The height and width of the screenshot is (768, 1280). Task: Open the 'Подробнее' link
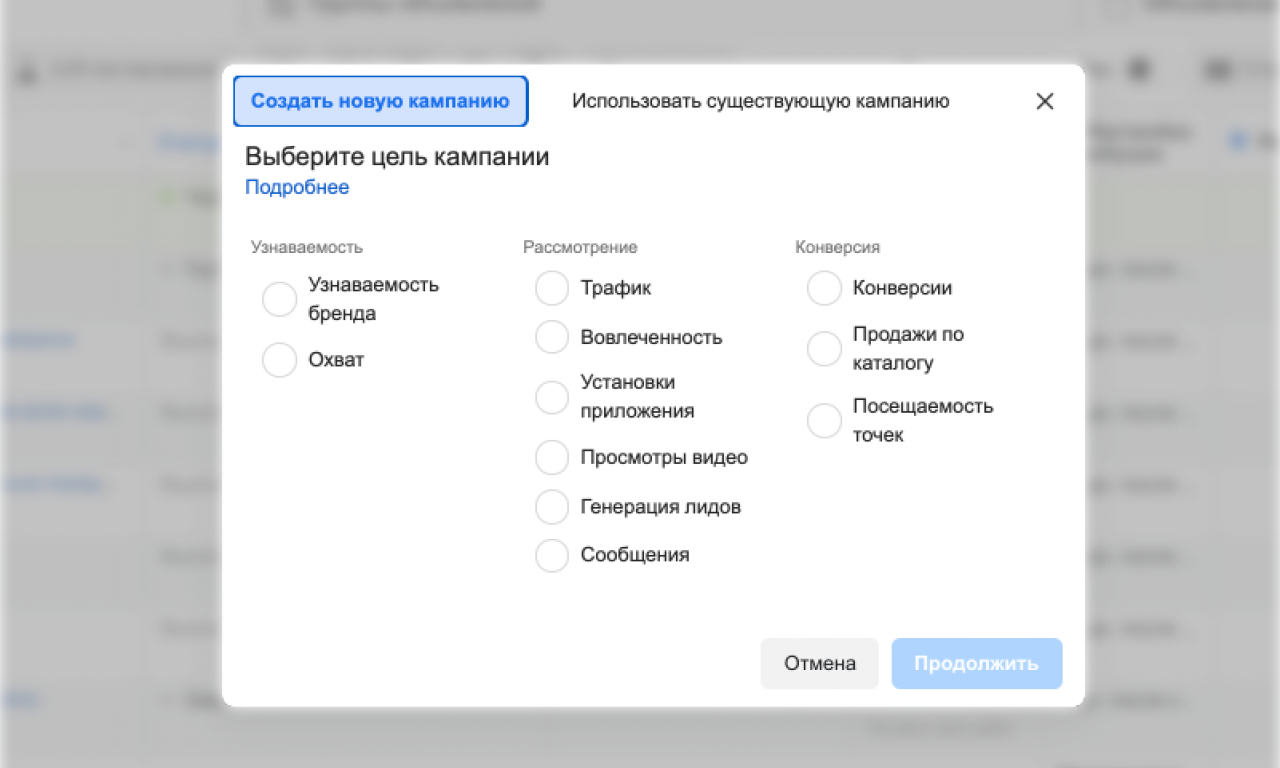(x=297, y=187)
